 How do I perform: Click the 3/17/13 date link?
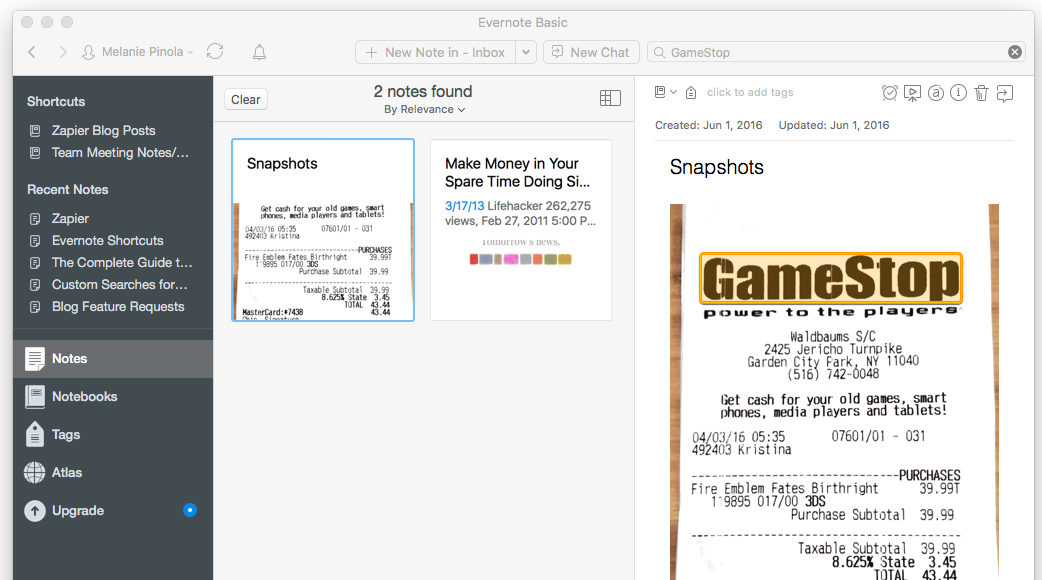pyautogui.click(x=465, y=206)
